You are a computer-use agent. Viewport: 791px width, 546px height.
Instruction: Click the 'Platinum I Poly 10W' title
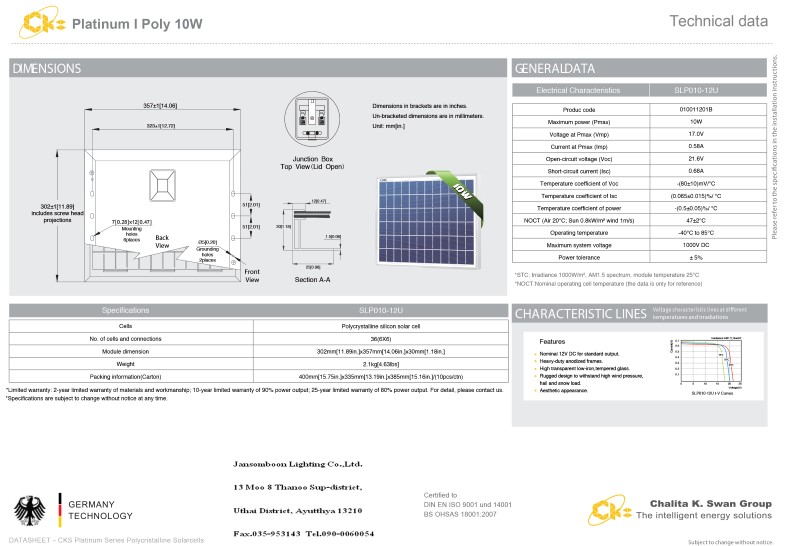tap(137, 24)
